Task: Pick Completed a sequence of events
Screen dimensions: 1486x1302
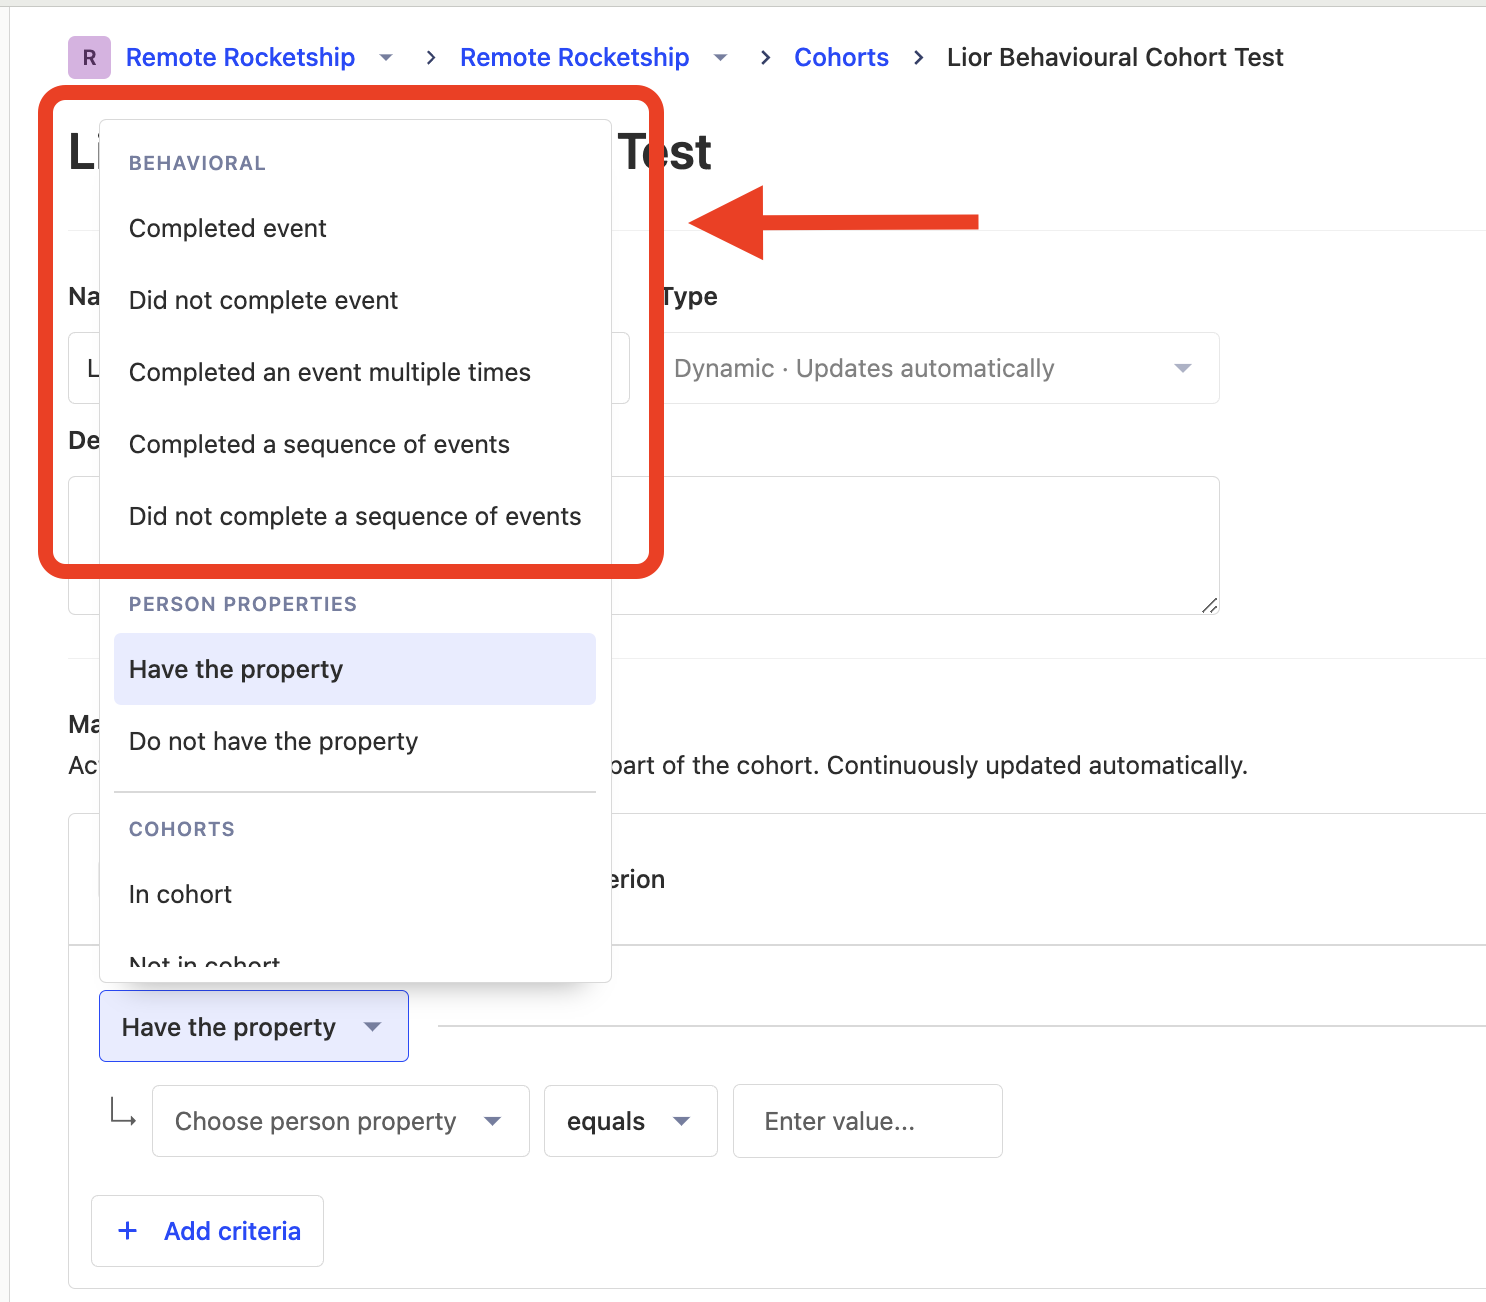Action: (x=319, y=444)
